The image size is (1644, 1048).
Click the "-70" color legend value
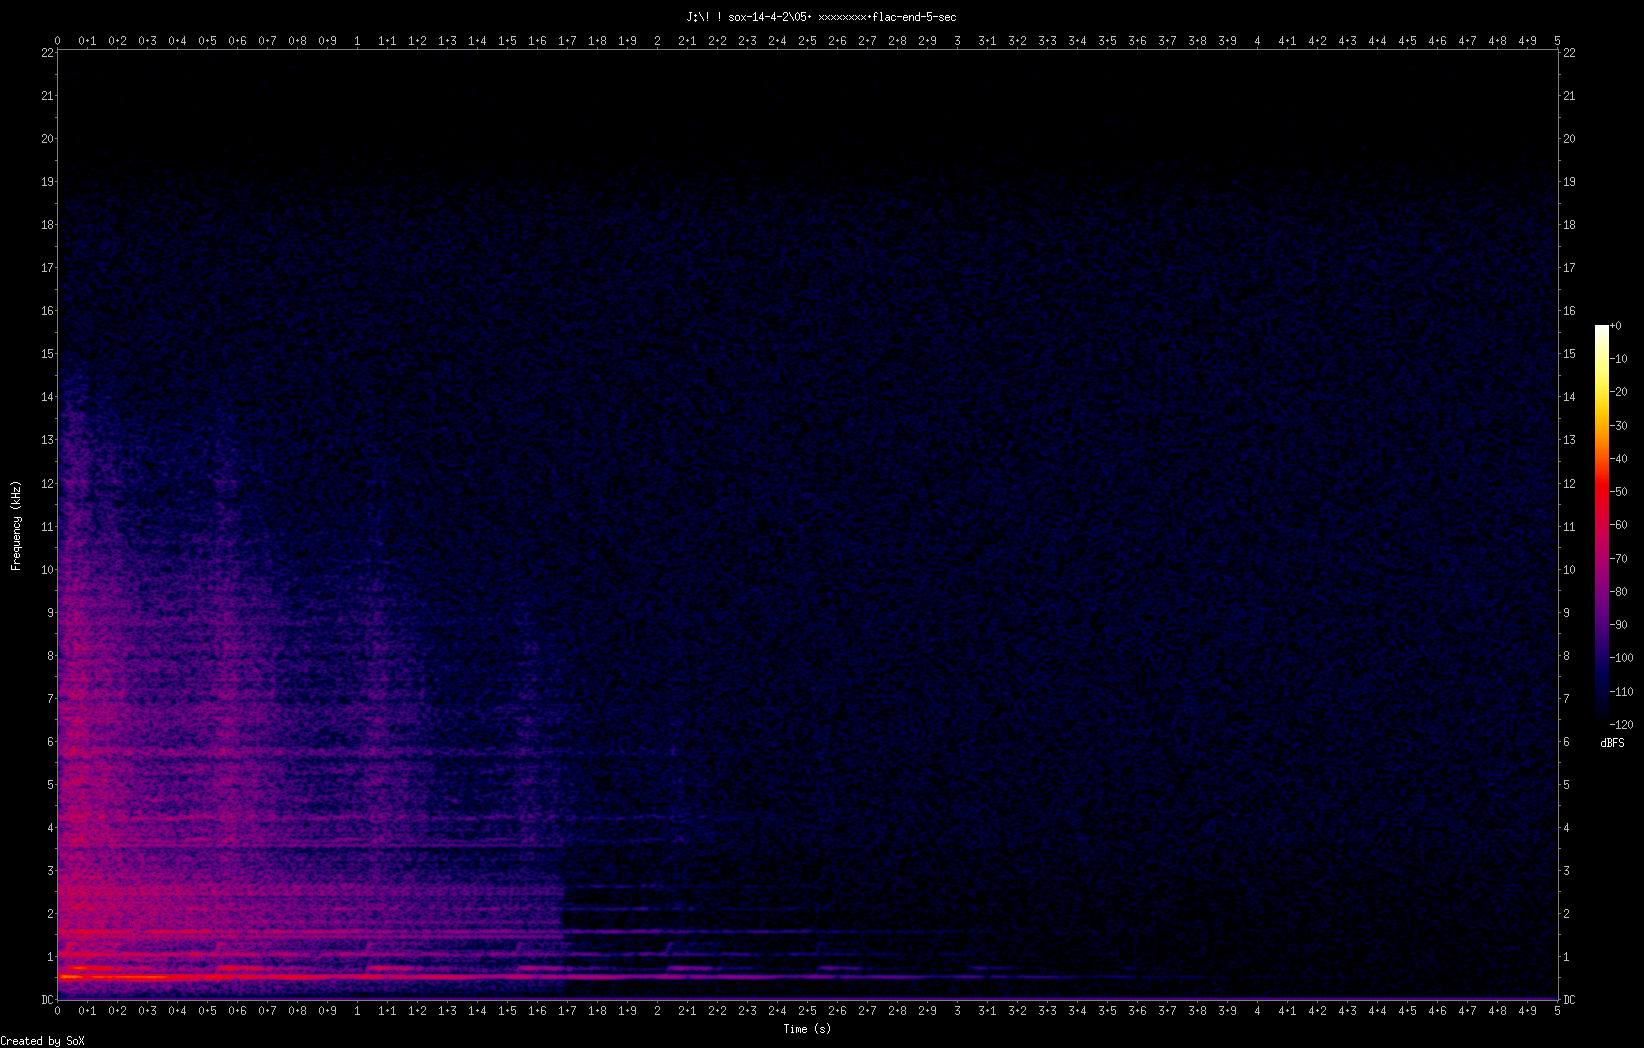click(x=1619, y=559)
